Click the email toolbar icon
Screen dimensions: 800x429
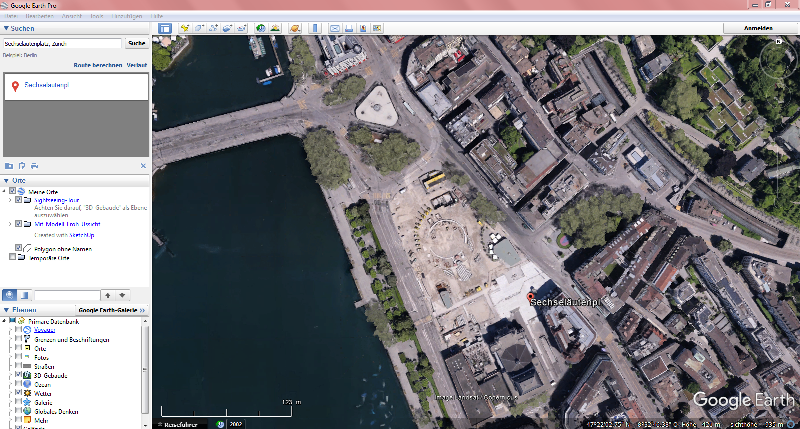(x=335, y=28)
